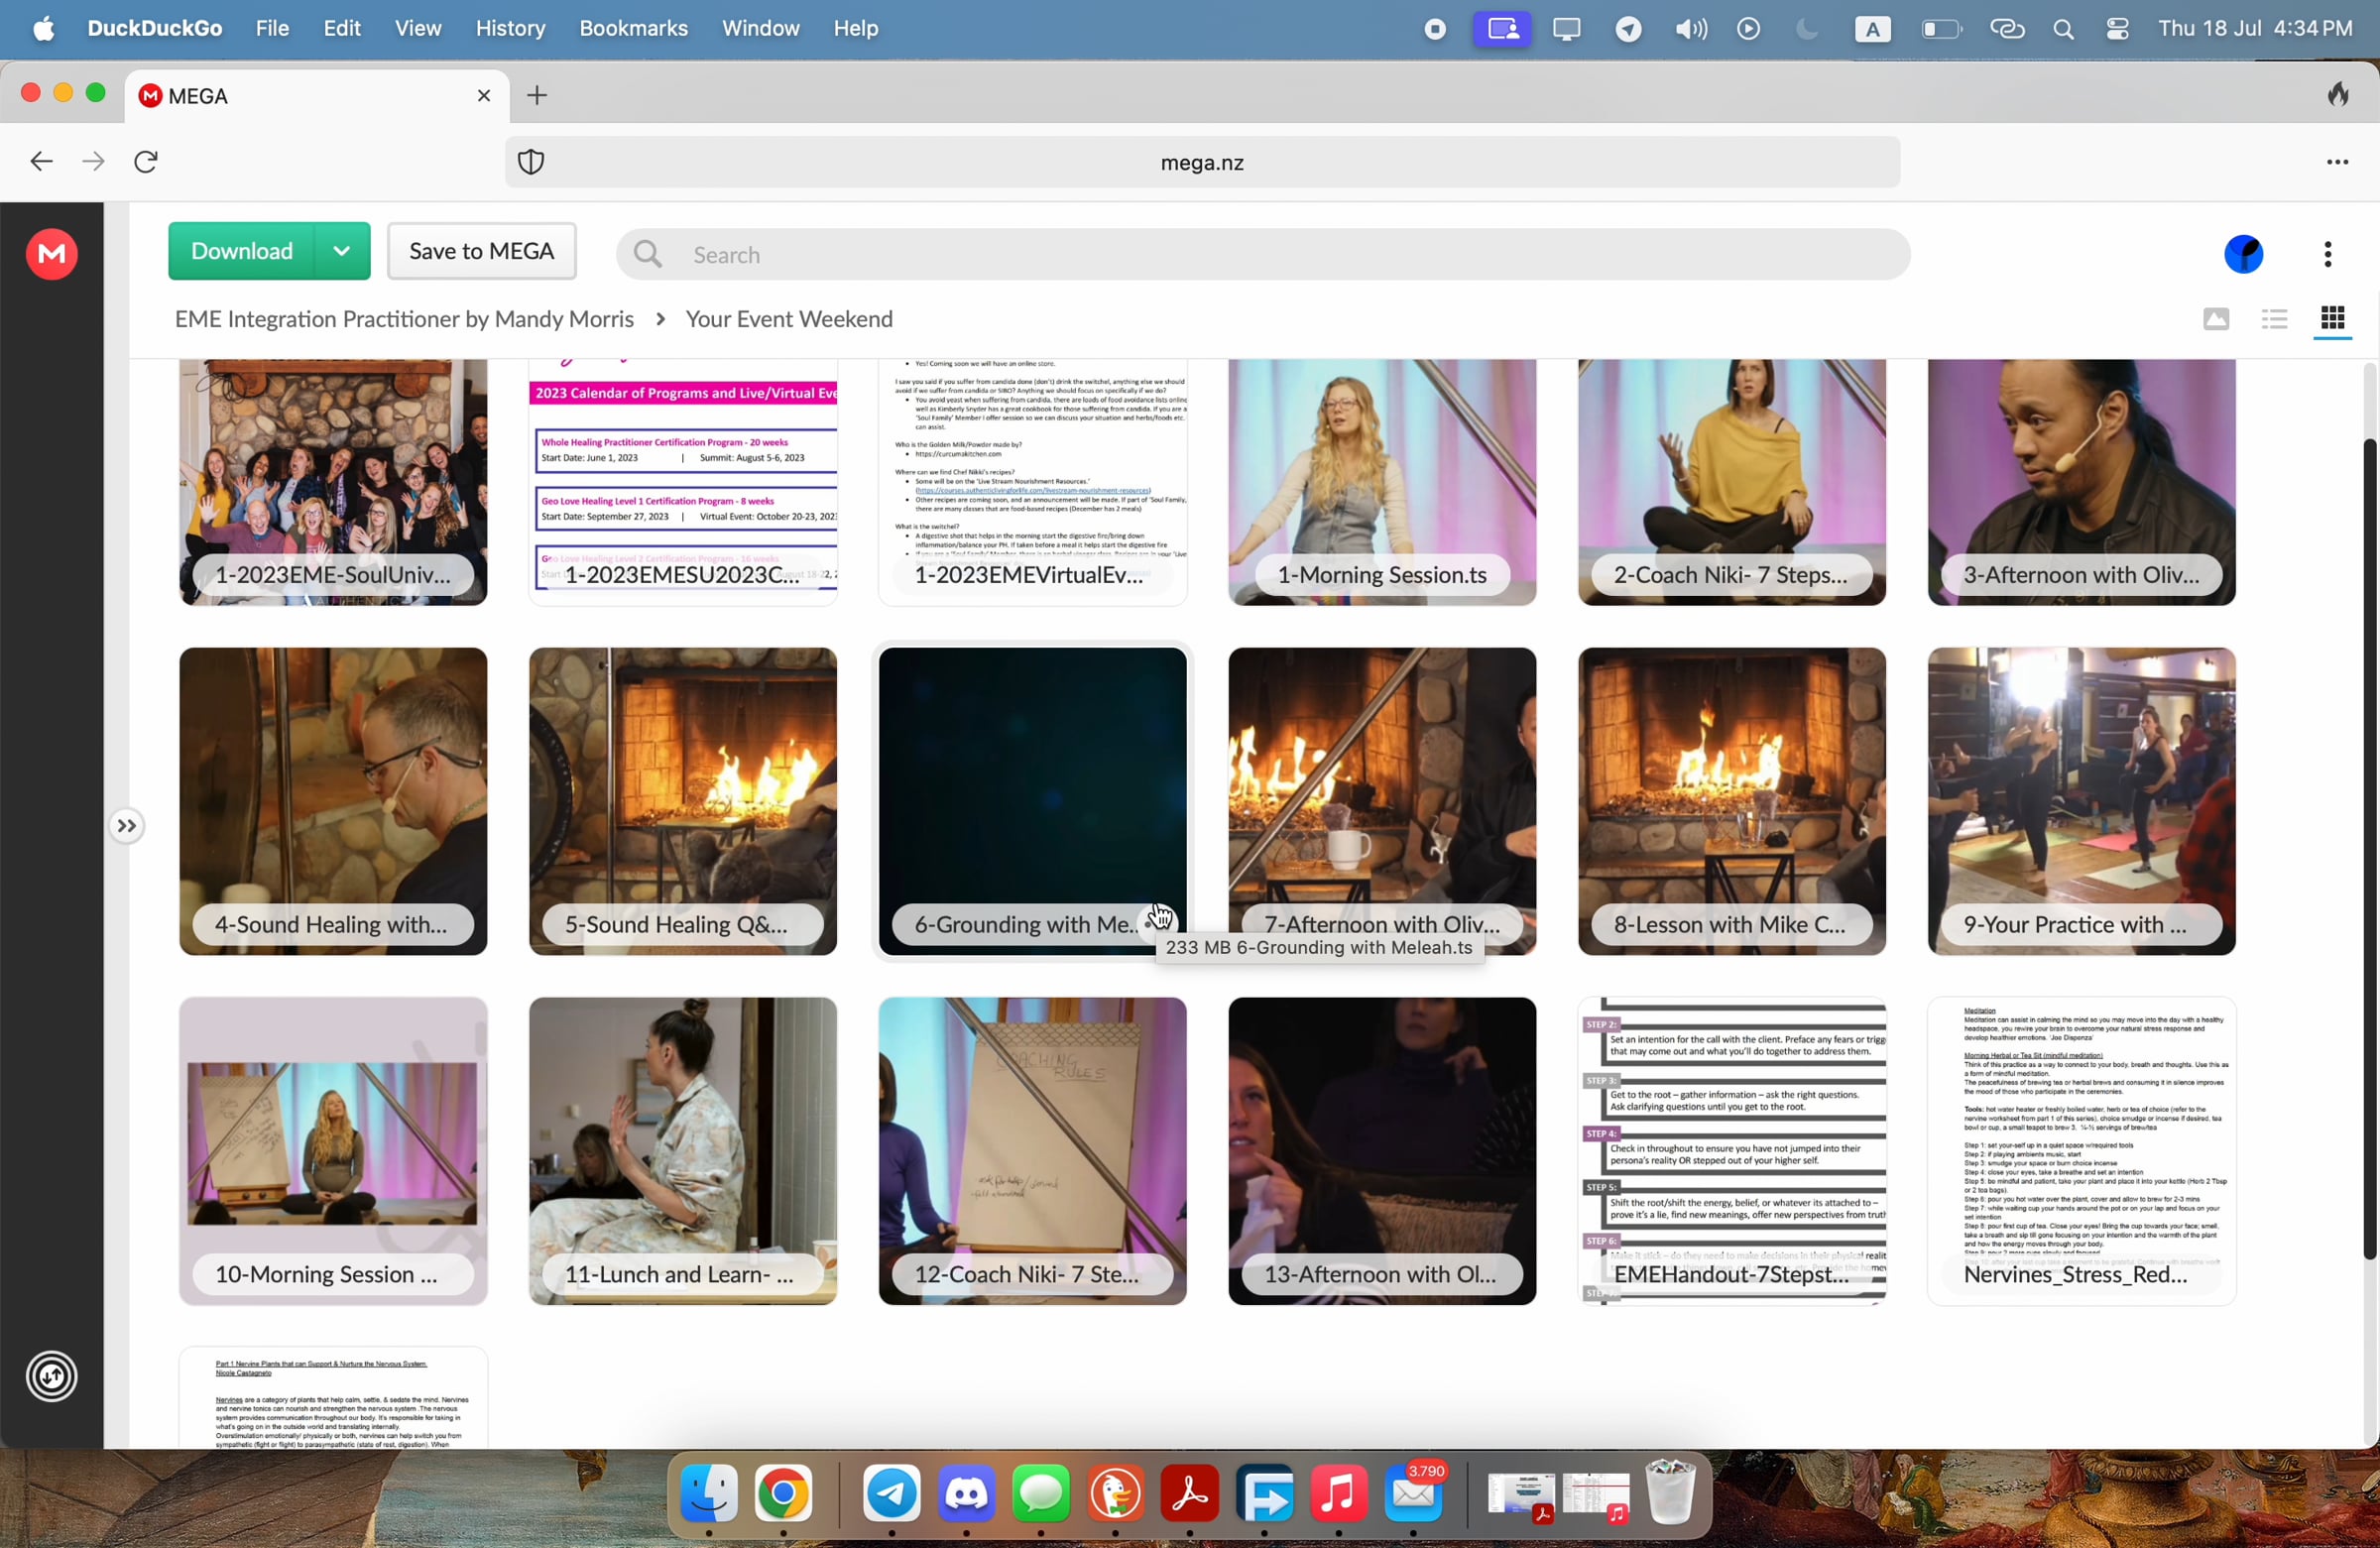This screenshot has width=2380, height=1548.
Task: Open the 1-Morning Session.ts video
Action: pos(1382,482)
